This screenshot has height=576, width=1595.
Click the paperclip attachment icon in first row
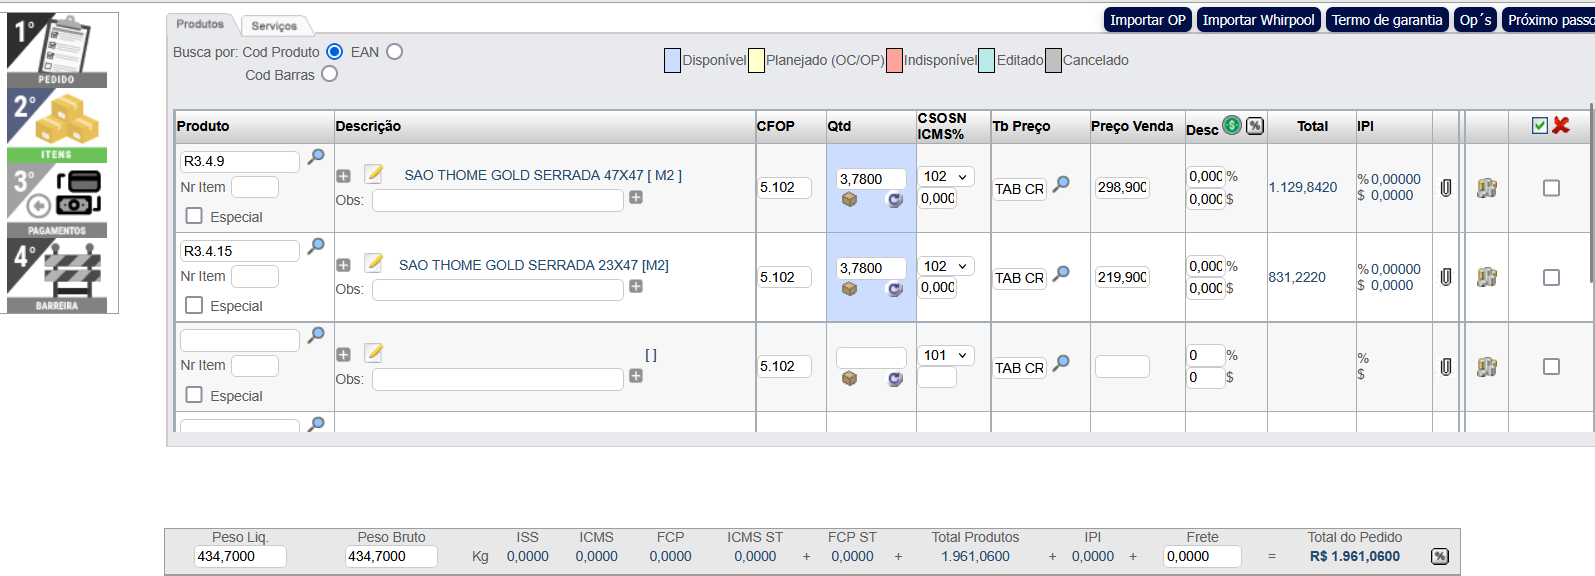[x=1445, y=188]
